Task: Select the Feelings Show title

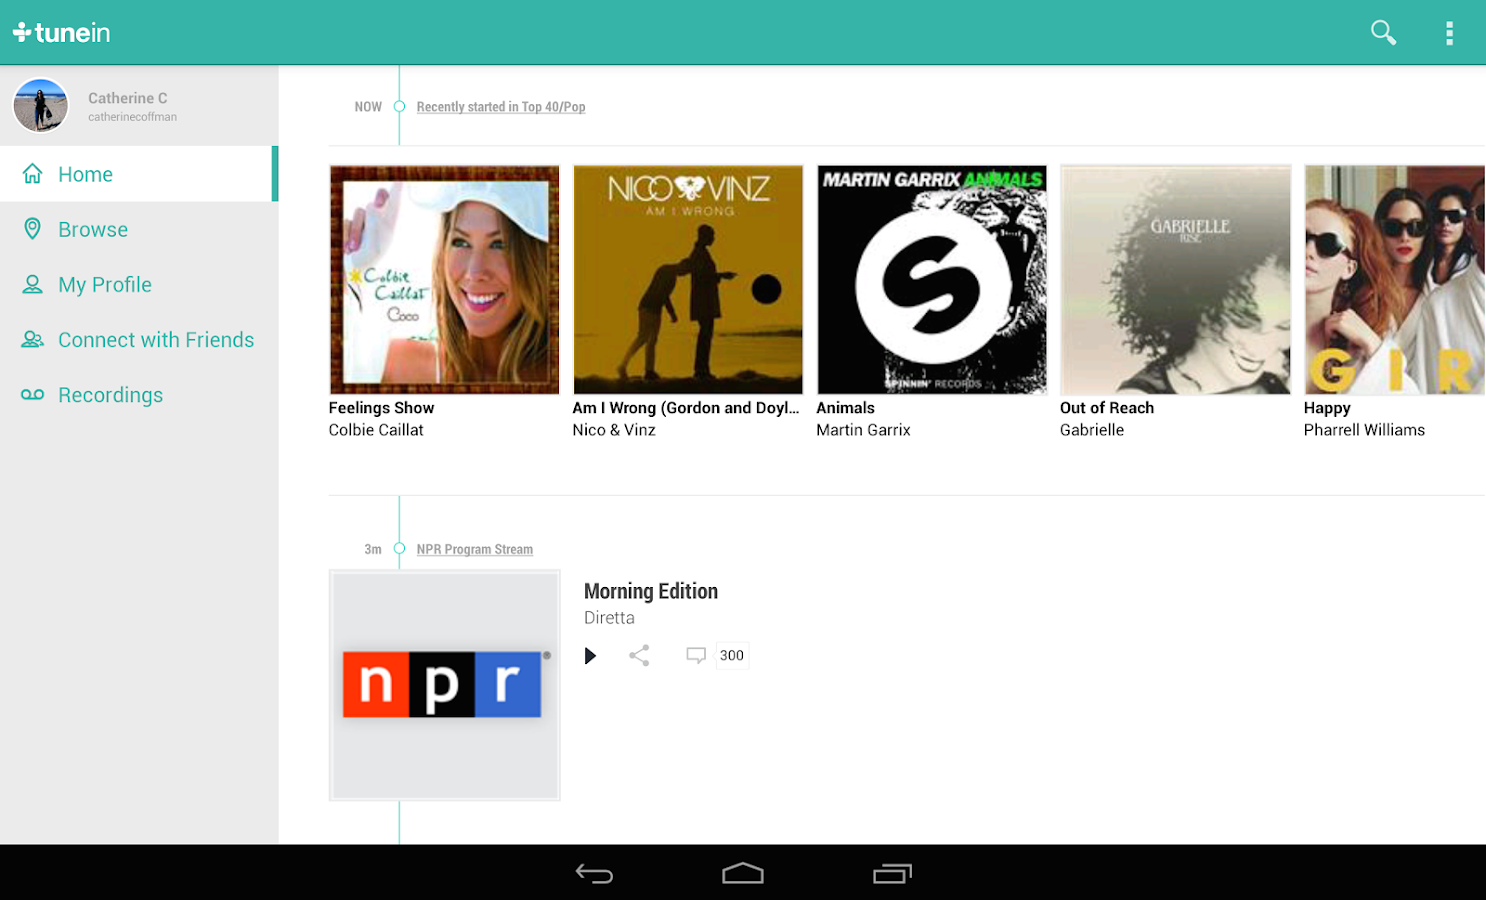Action: pyautogui.click(x=381, y=408)
